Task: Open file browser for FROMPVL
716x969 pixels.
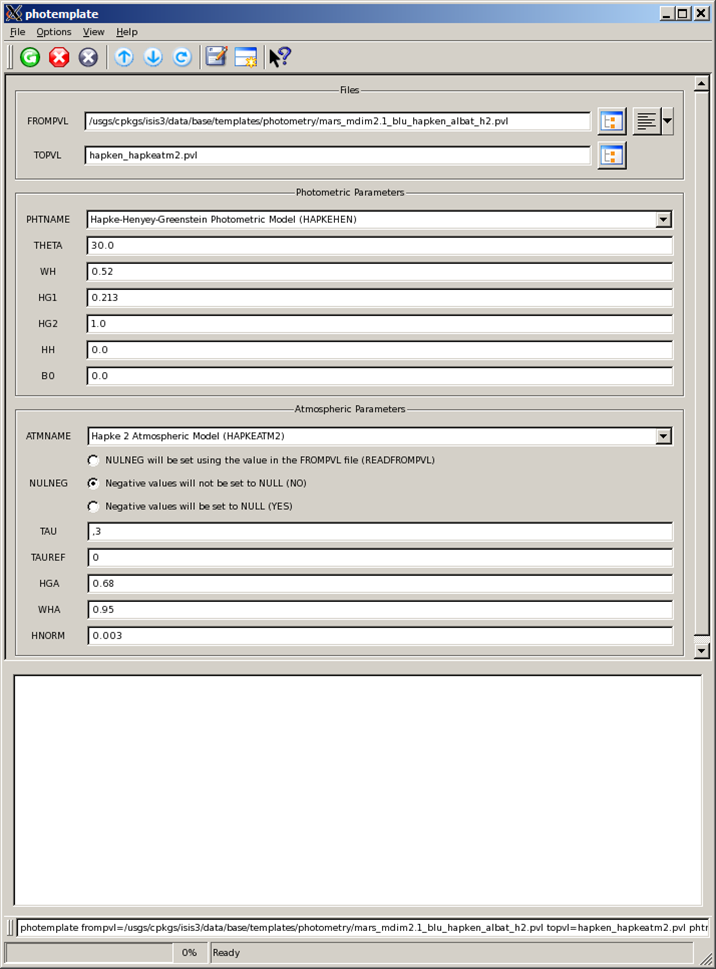Action: 612,122
